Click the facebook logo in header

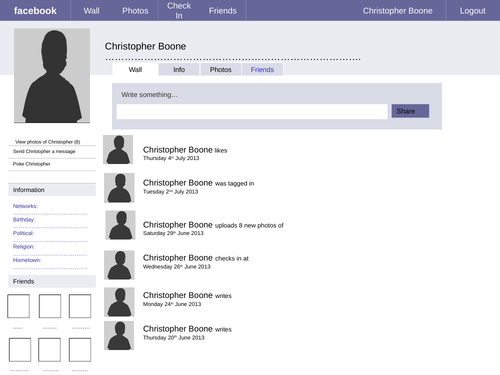click(x=35, y=11)
